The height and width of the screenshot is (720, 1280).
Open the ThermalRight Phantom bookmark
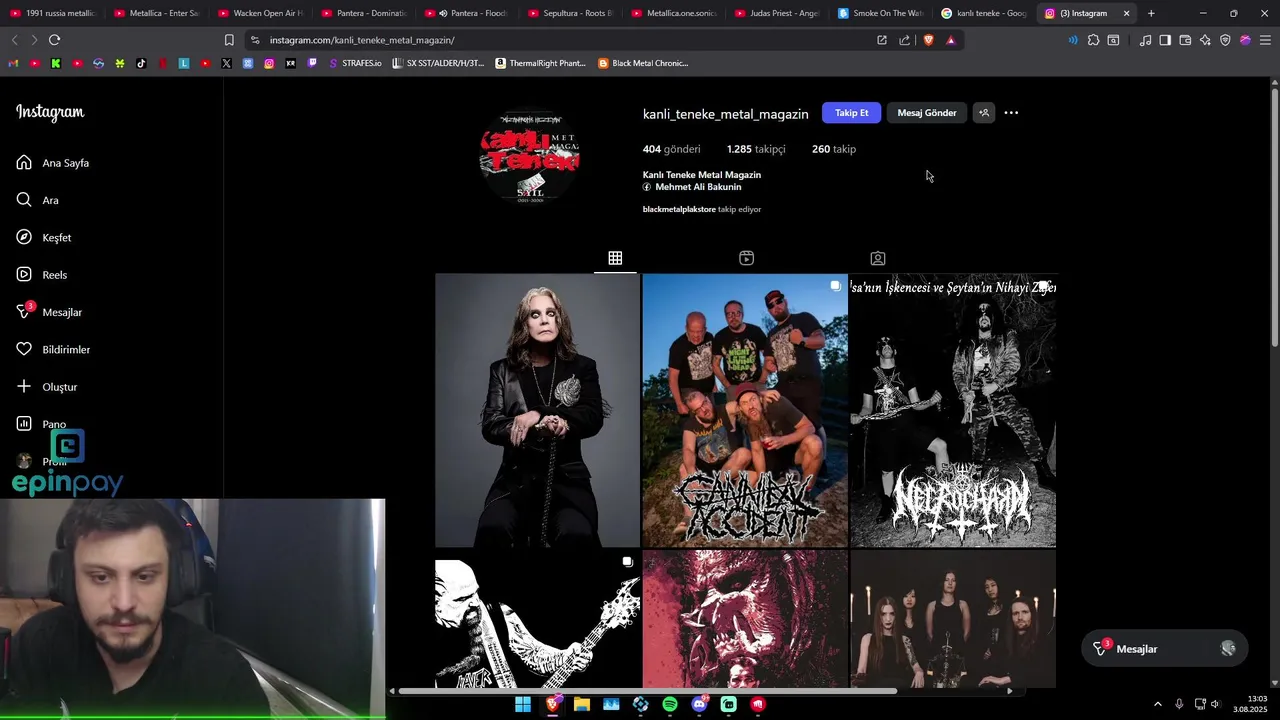tap(541, 63)
